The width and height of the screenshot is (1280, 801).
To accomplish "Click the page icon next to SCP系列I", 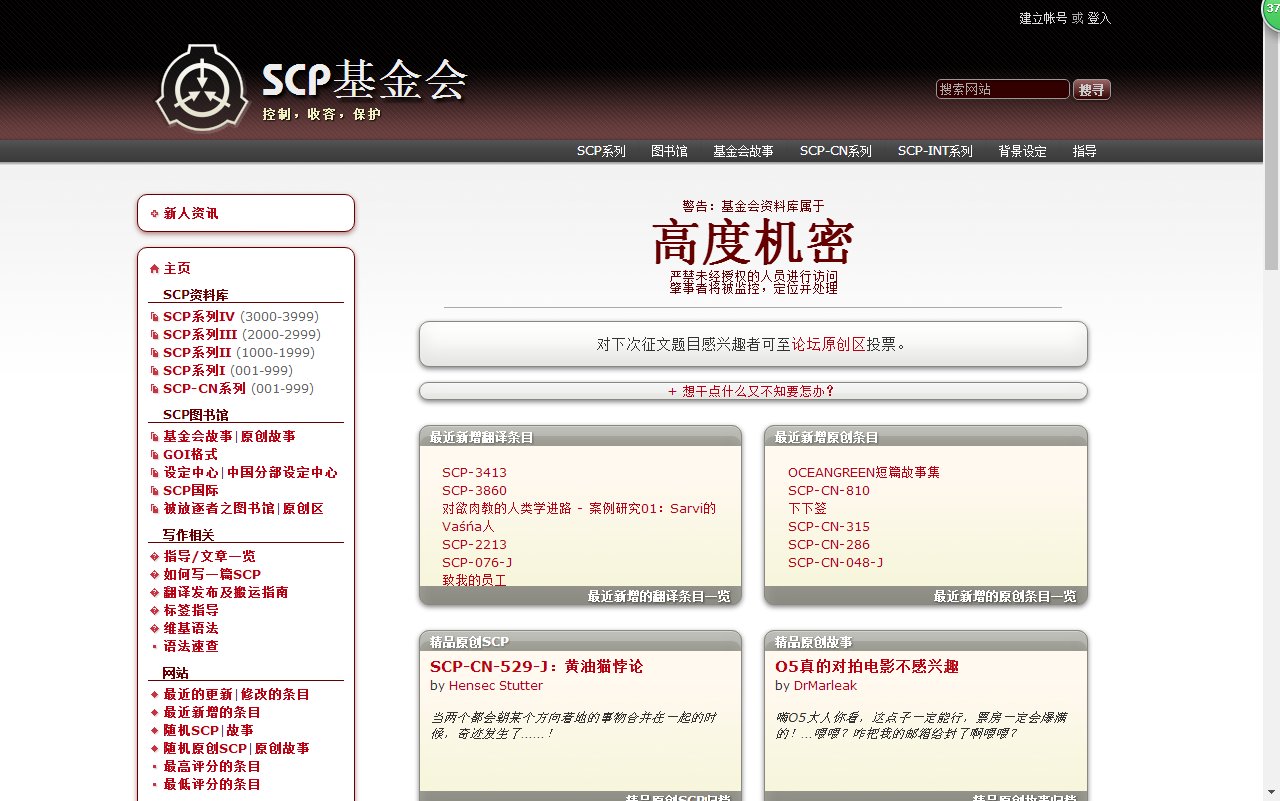I will [x=155, y=370].
